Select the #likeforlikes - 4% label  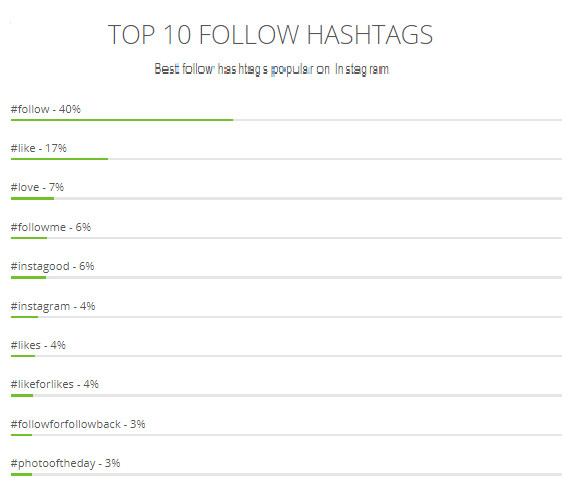[55, 384]
